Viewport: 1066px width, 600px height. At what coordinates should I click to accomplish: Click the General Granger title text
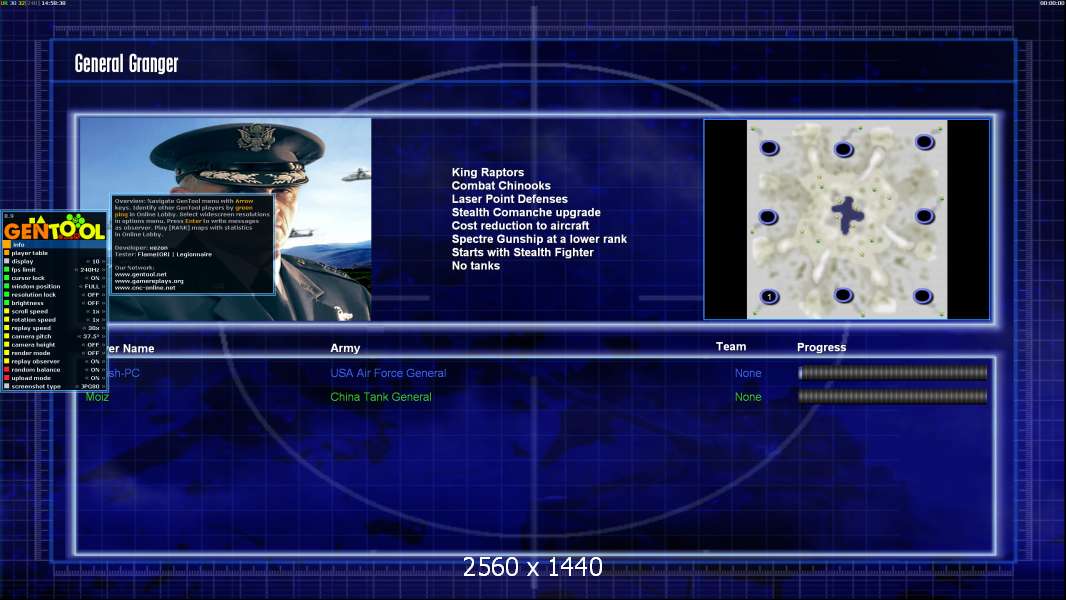point(126,63)
